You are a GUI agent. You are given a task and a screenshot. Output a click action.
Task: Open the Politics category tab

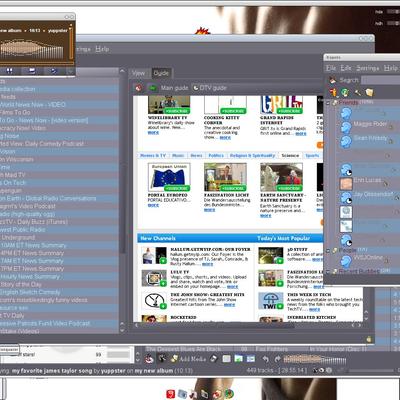pos(216,156)
